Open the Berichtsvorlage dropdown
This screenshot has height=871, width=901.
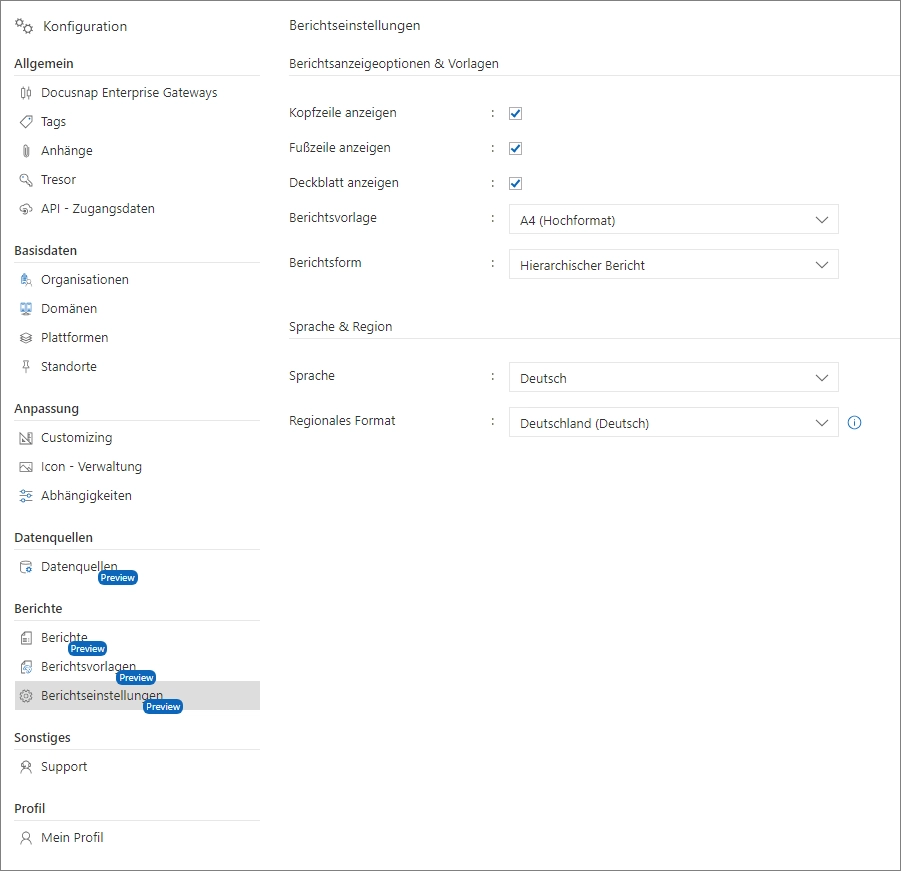(x=673, y=220)
